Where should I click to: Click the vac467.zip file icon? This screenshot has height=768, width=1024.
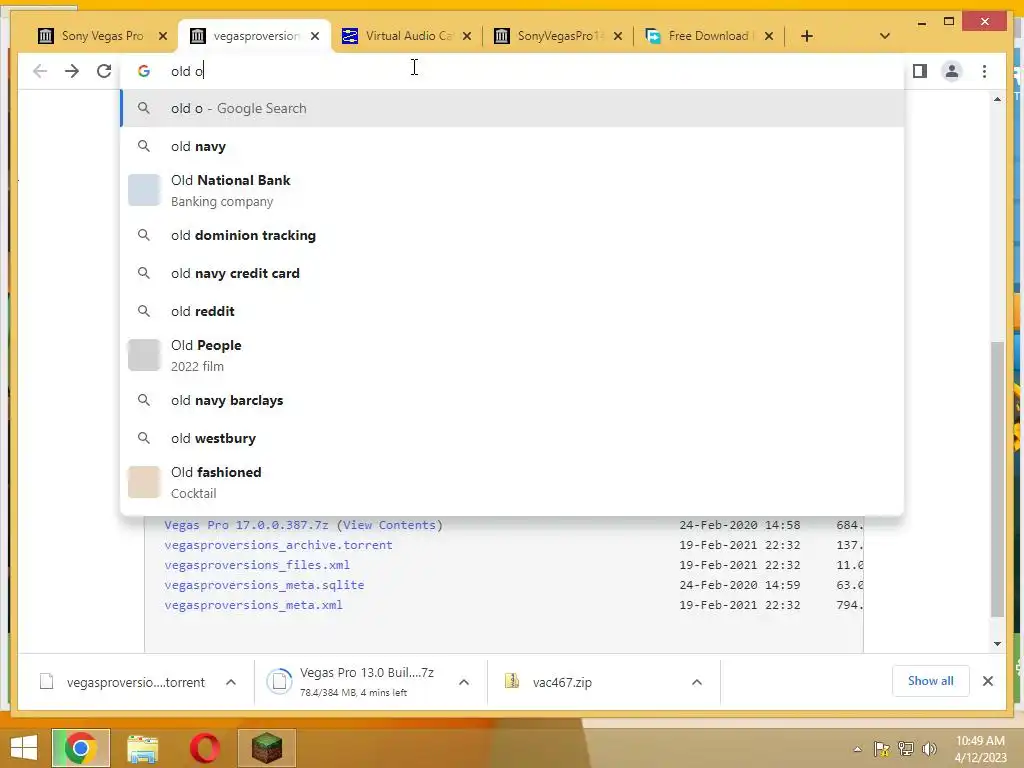[512, 682]
